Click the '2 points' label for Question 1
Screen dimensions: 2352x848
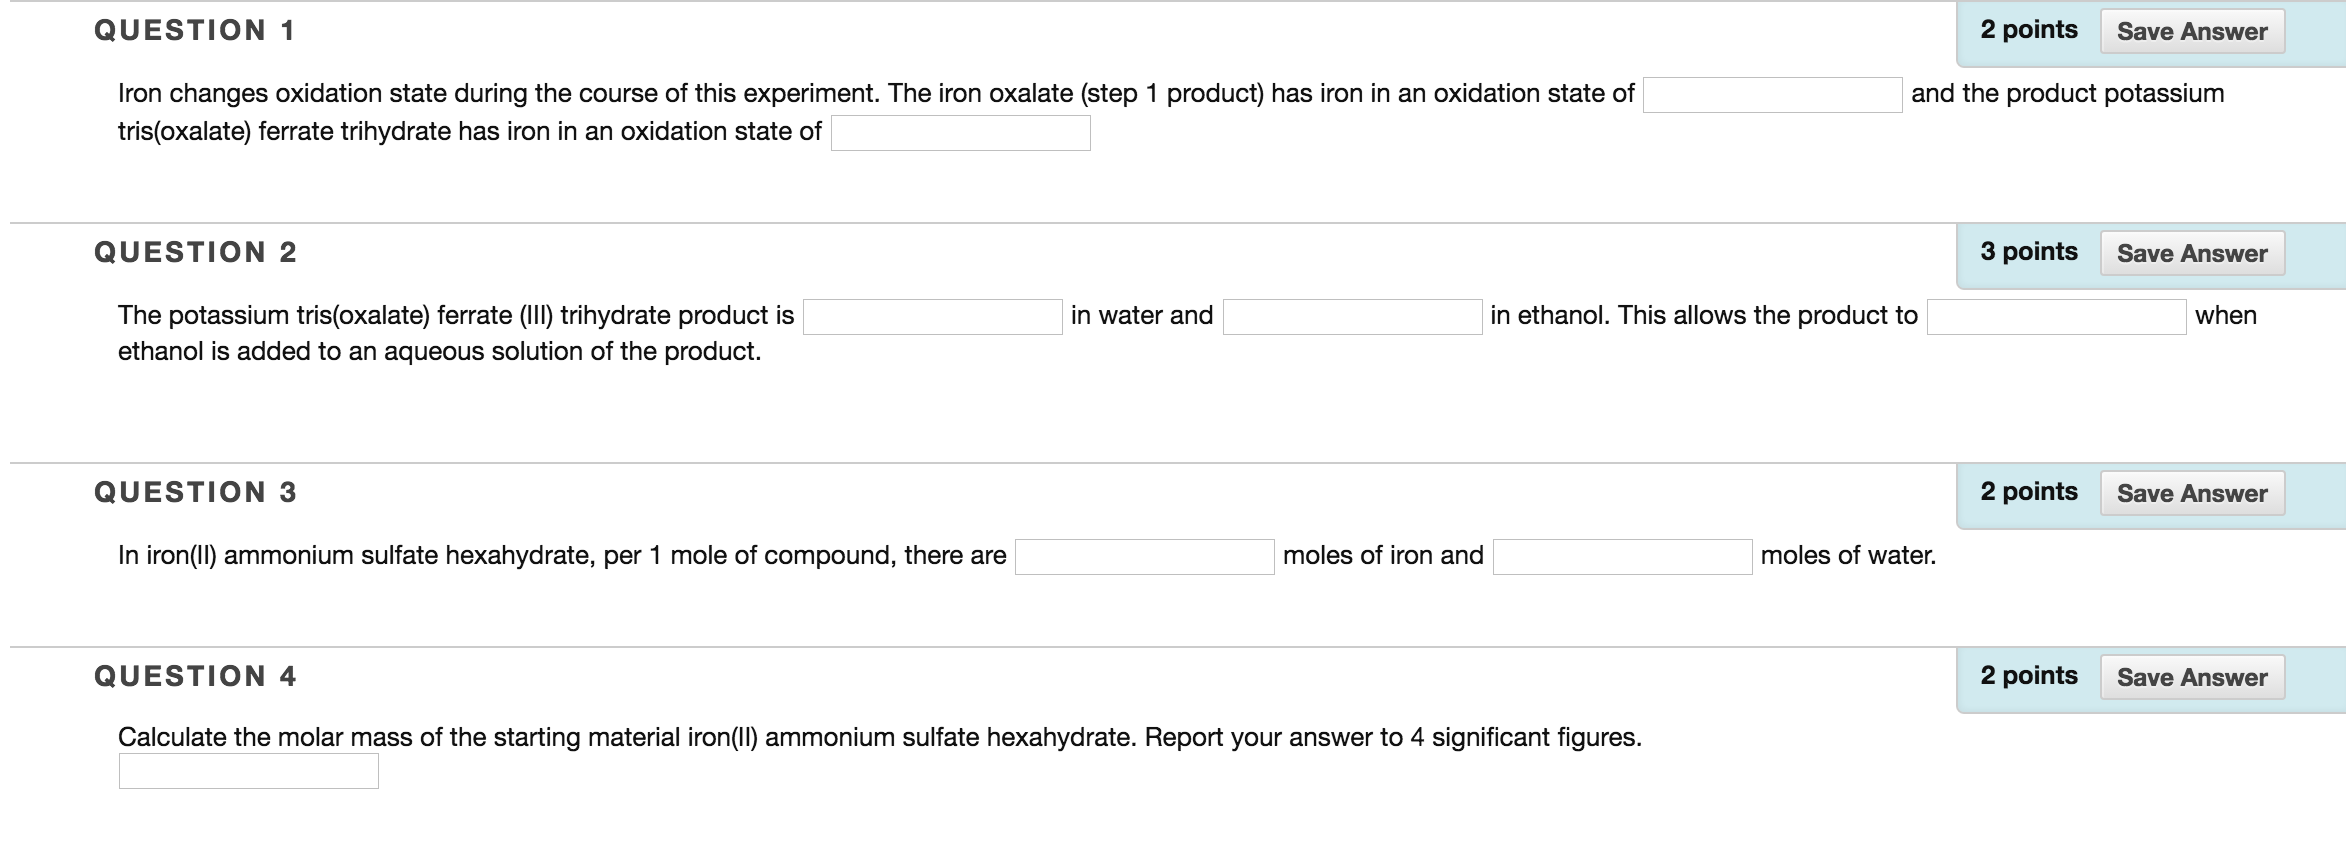pos(2029,30)
